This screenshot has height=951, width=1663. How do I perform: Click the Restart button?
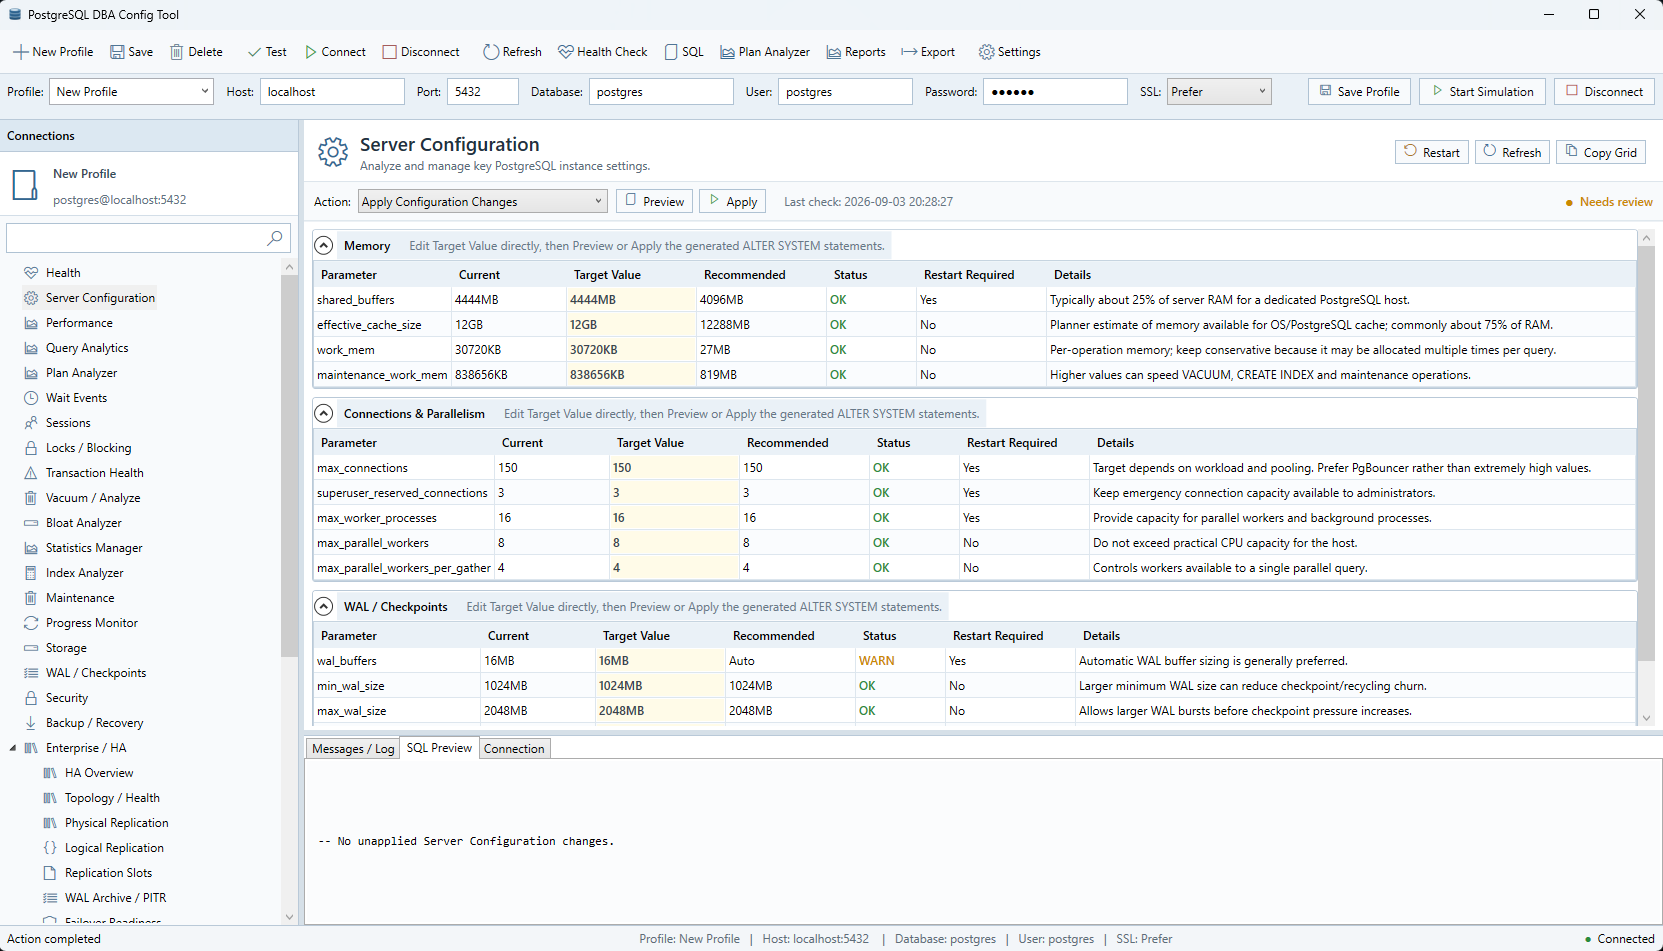[1432, 152]
